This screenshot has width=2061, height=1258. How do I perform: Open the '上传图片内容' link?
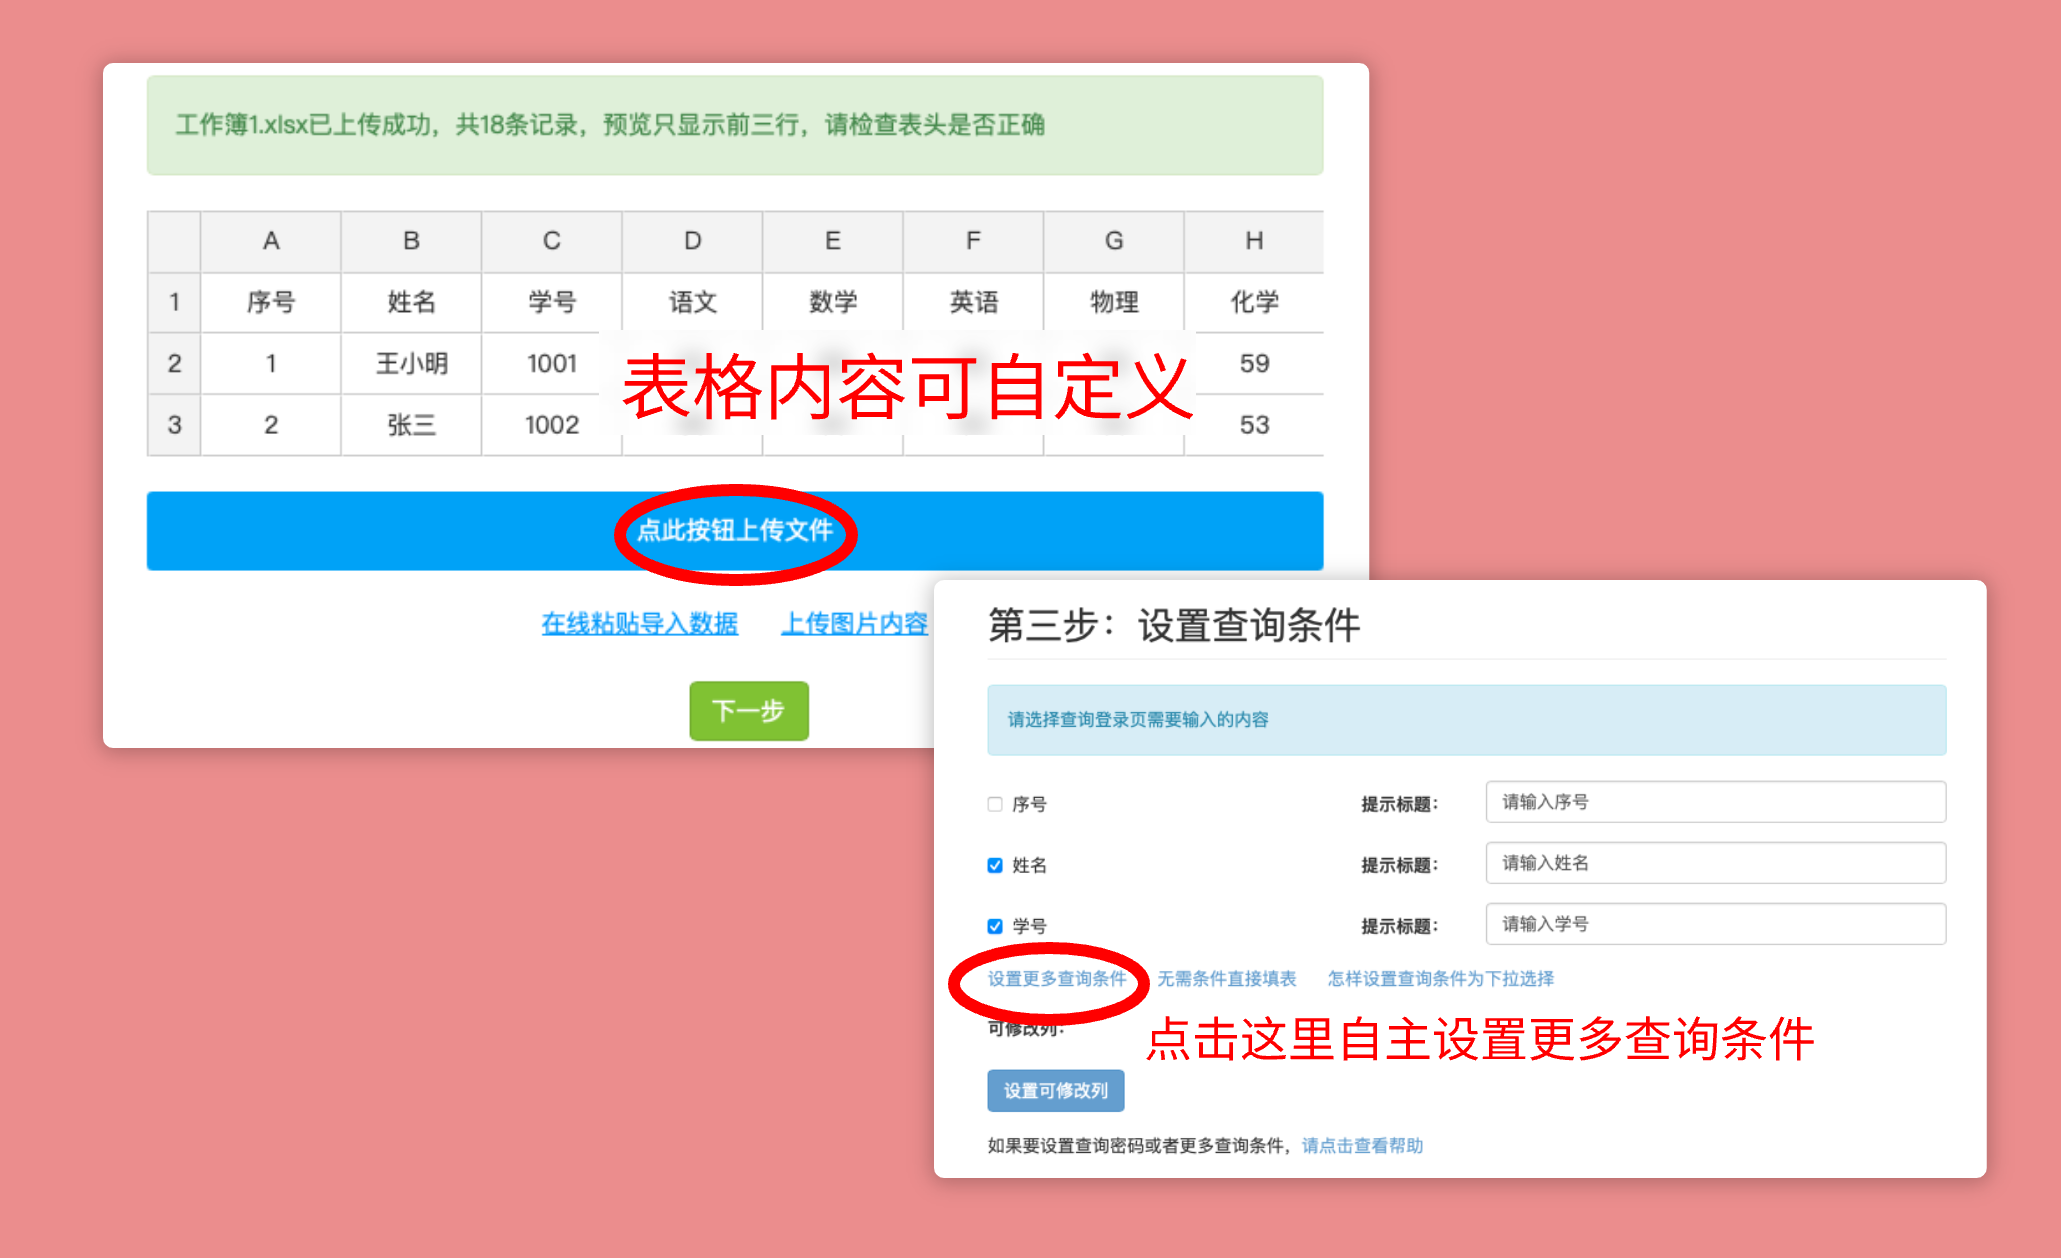[856, 624]
